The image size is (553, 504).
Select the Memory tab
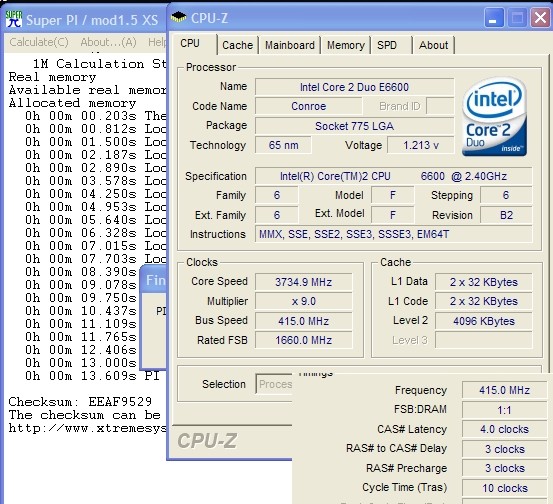[346, 45]
